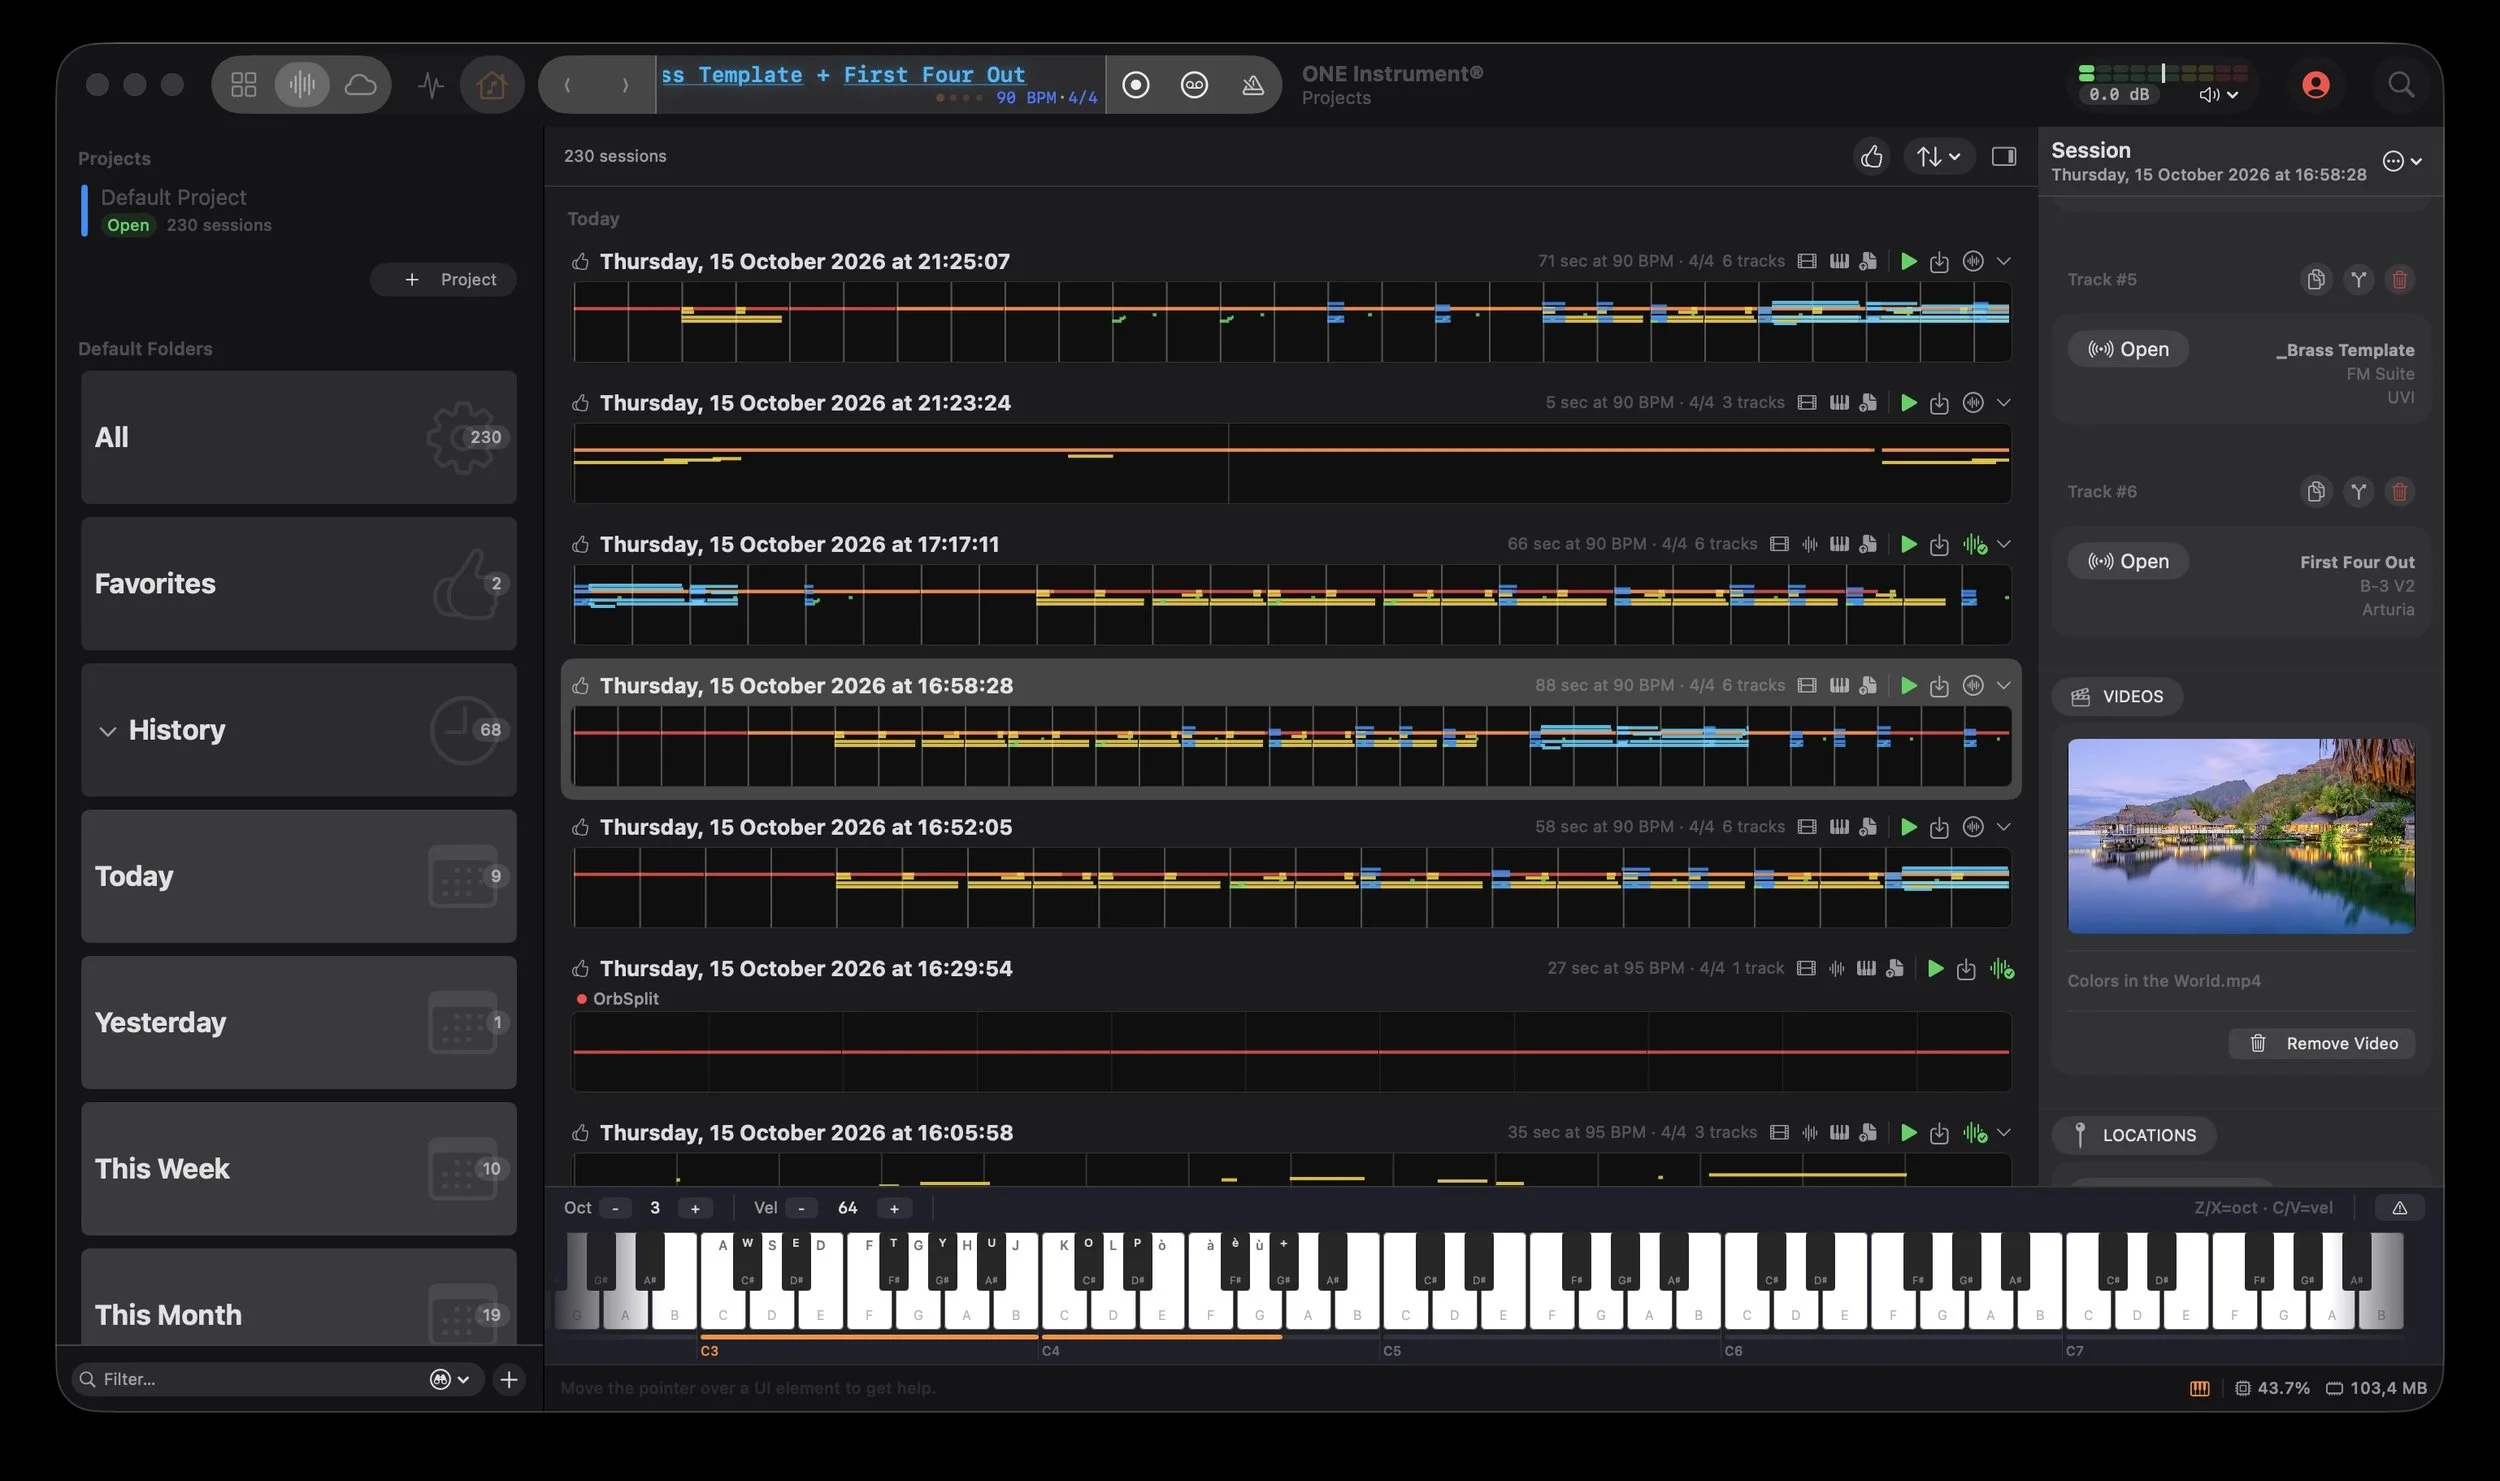Open First Four Out instrument
Screen dimensions: 2500x1481
(2127, 562)
